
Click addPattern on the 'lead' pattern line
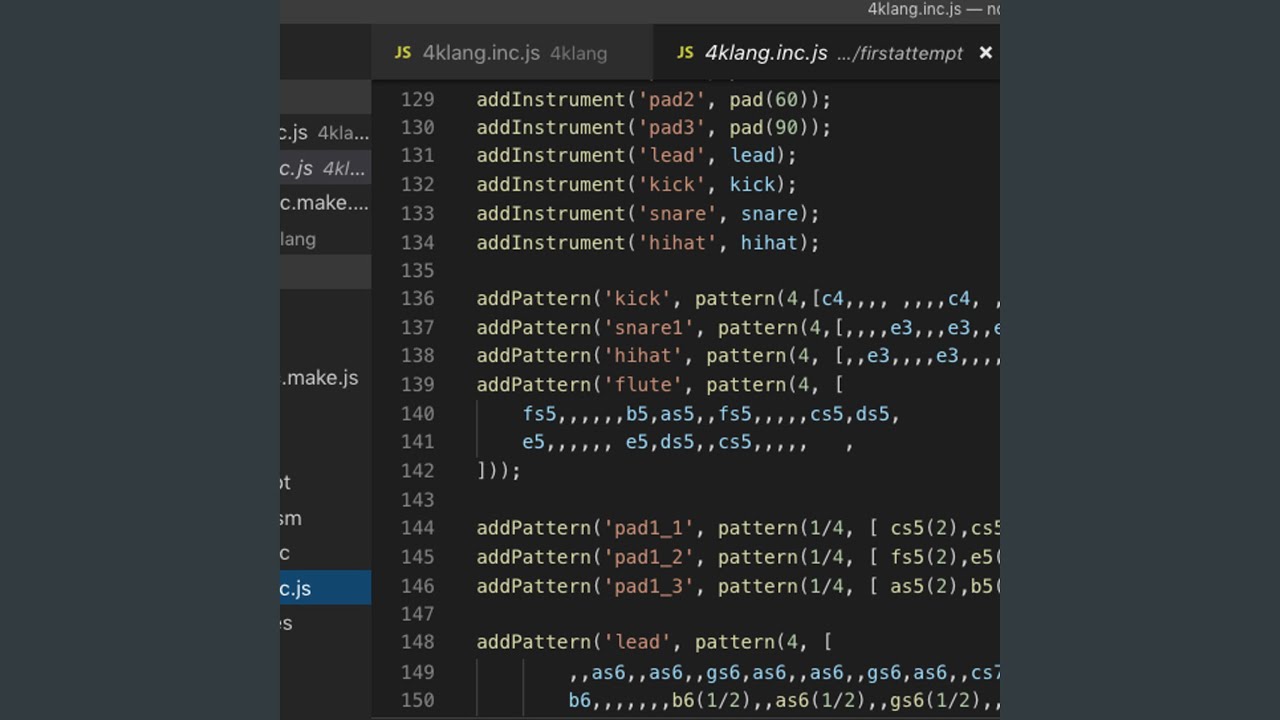pyautogui.click(x=533, y=642)
